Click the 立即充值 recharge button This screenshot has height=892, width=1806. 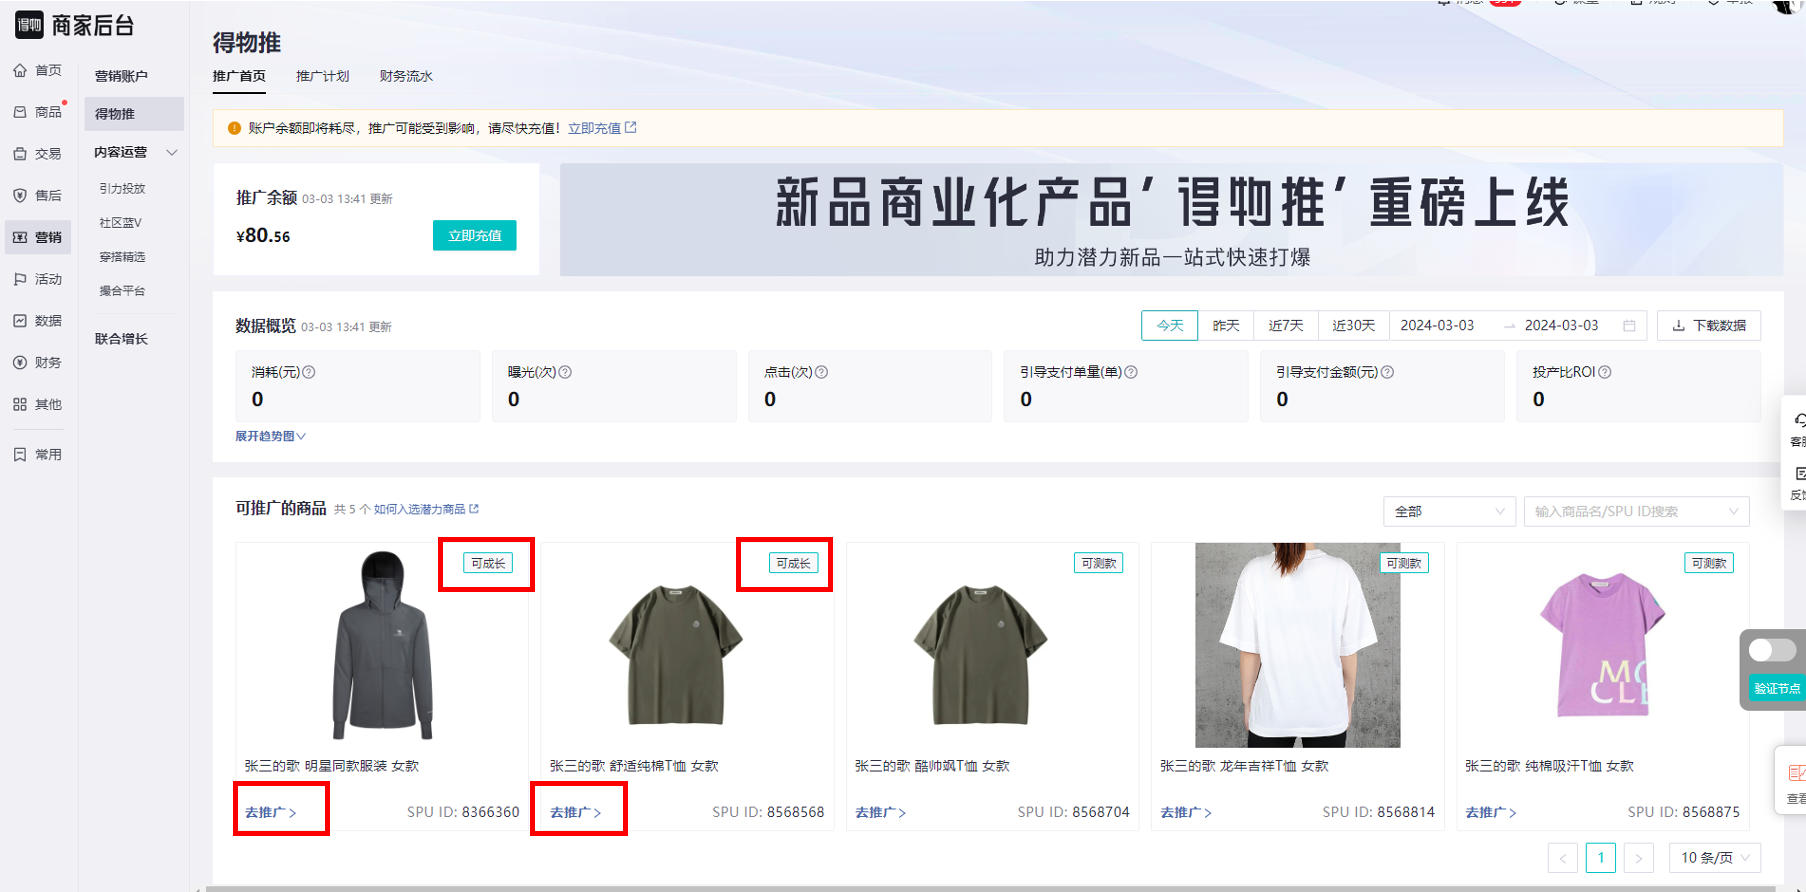(475, 236)
